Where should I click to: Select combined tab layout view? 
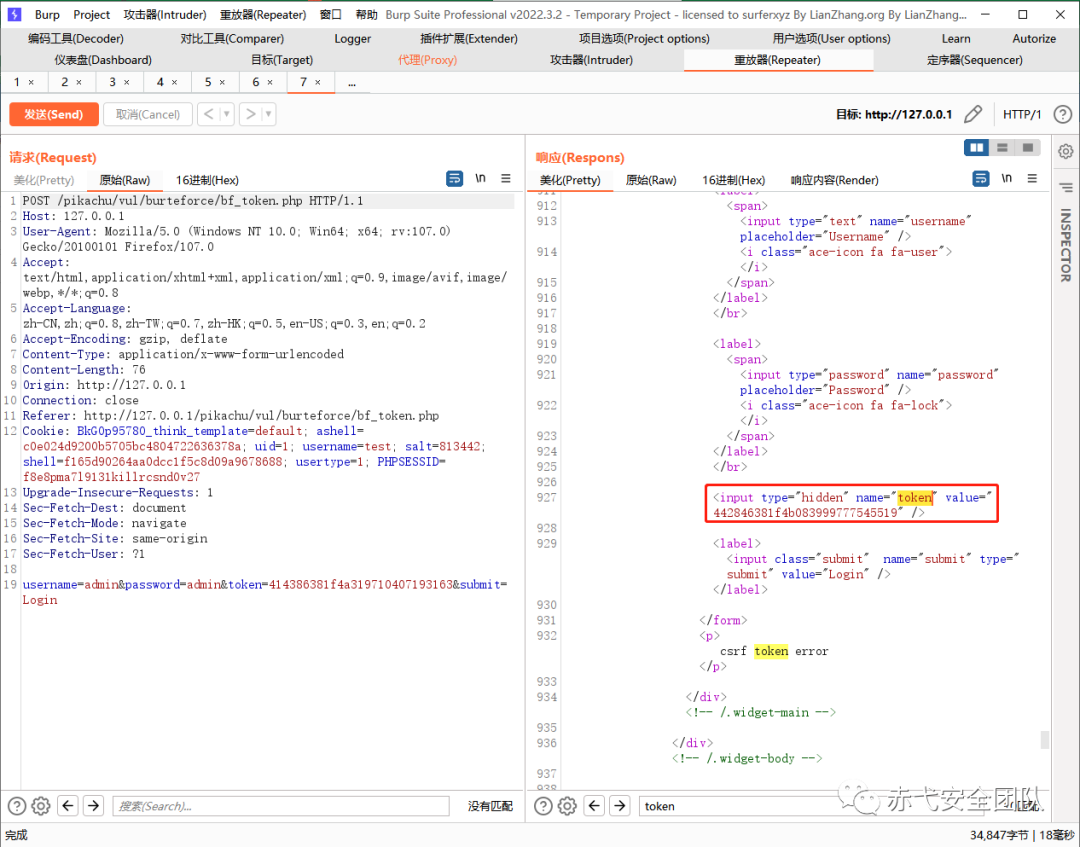pyautogui.click(x=1028, y=147)
